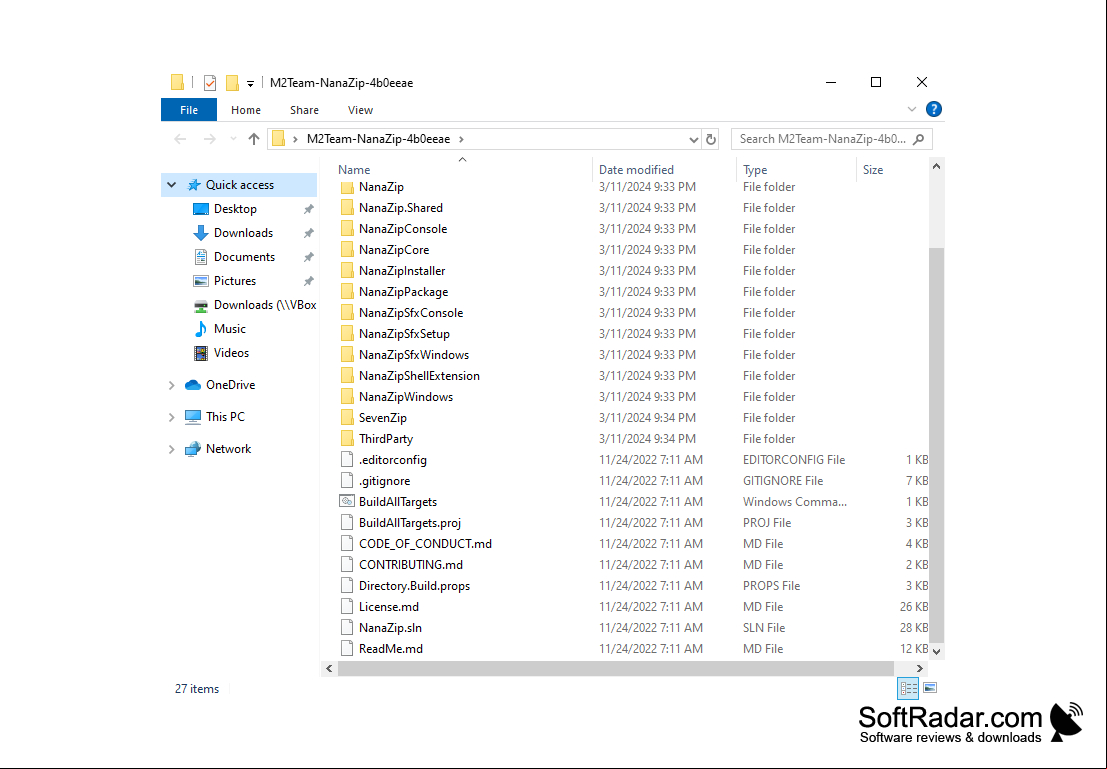Viewport: 1107px width, 769px height.
Task: Open the Customize Quick Access Toolbar dropdown
Action: [250, 83]
